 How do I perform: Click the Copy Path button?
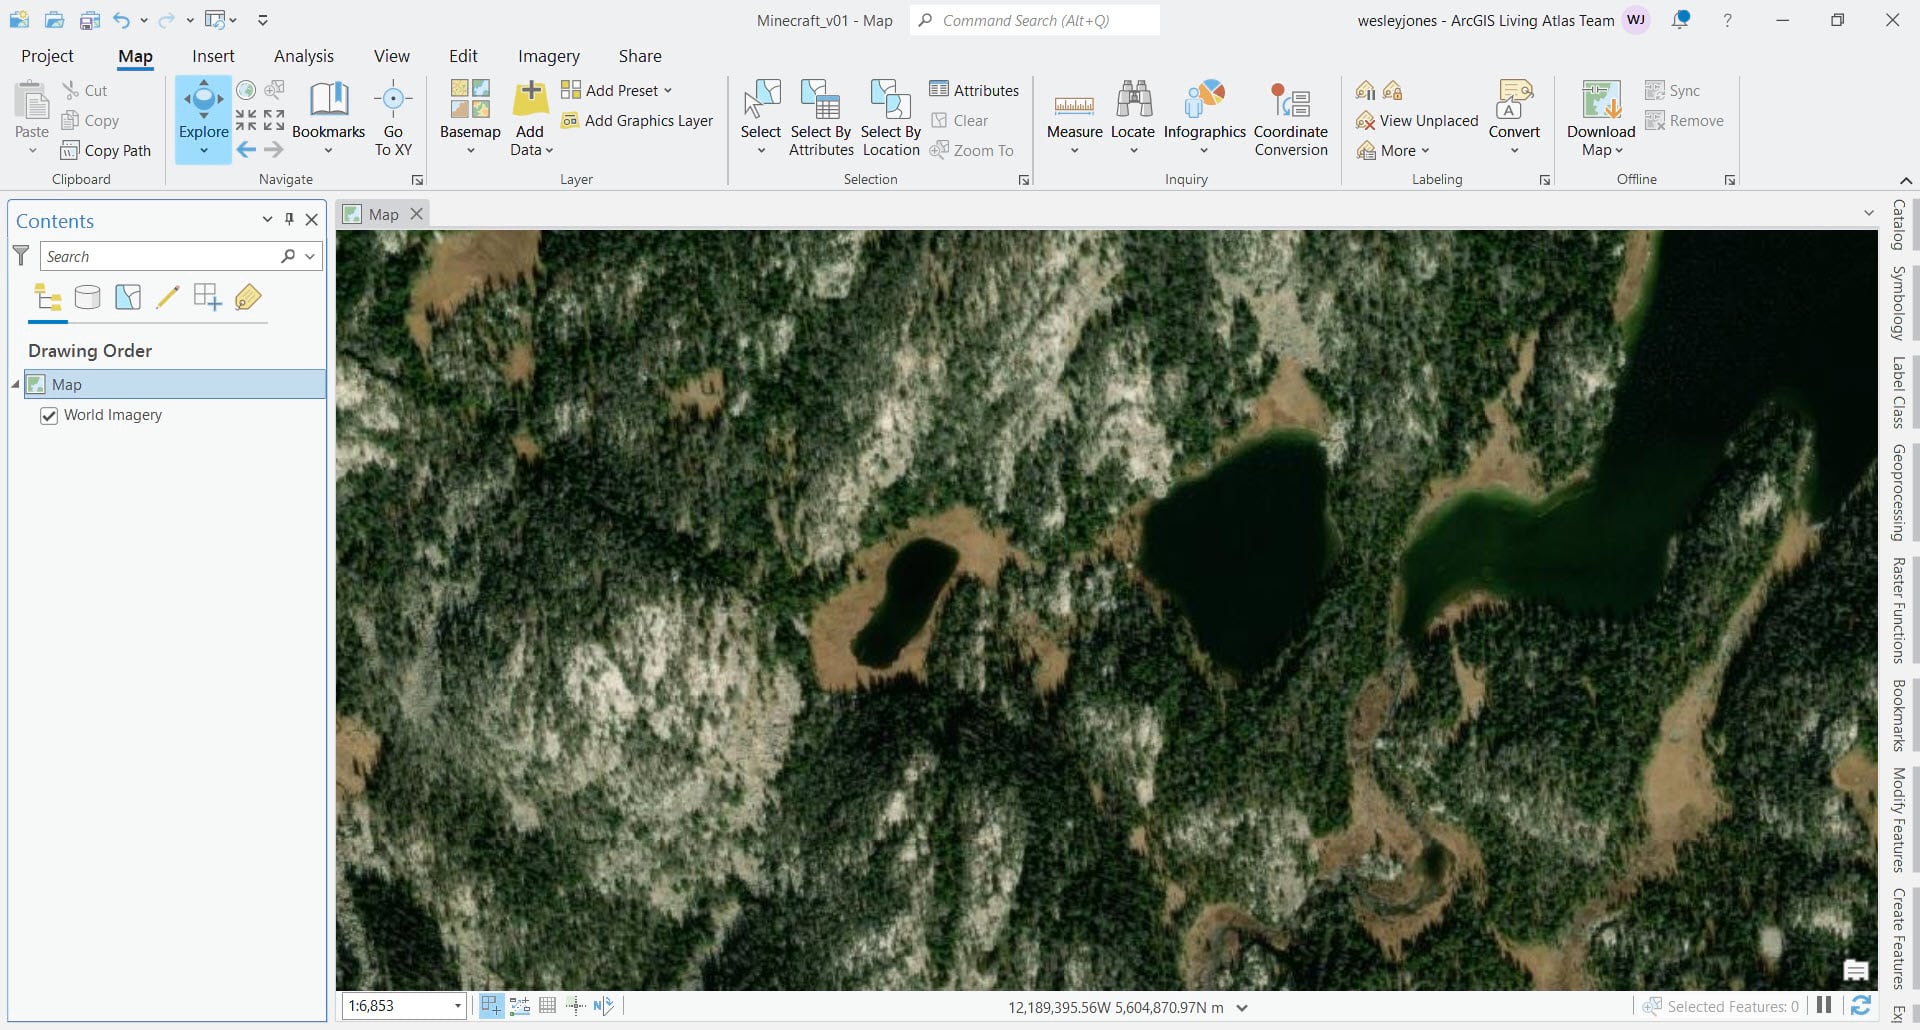105,151
